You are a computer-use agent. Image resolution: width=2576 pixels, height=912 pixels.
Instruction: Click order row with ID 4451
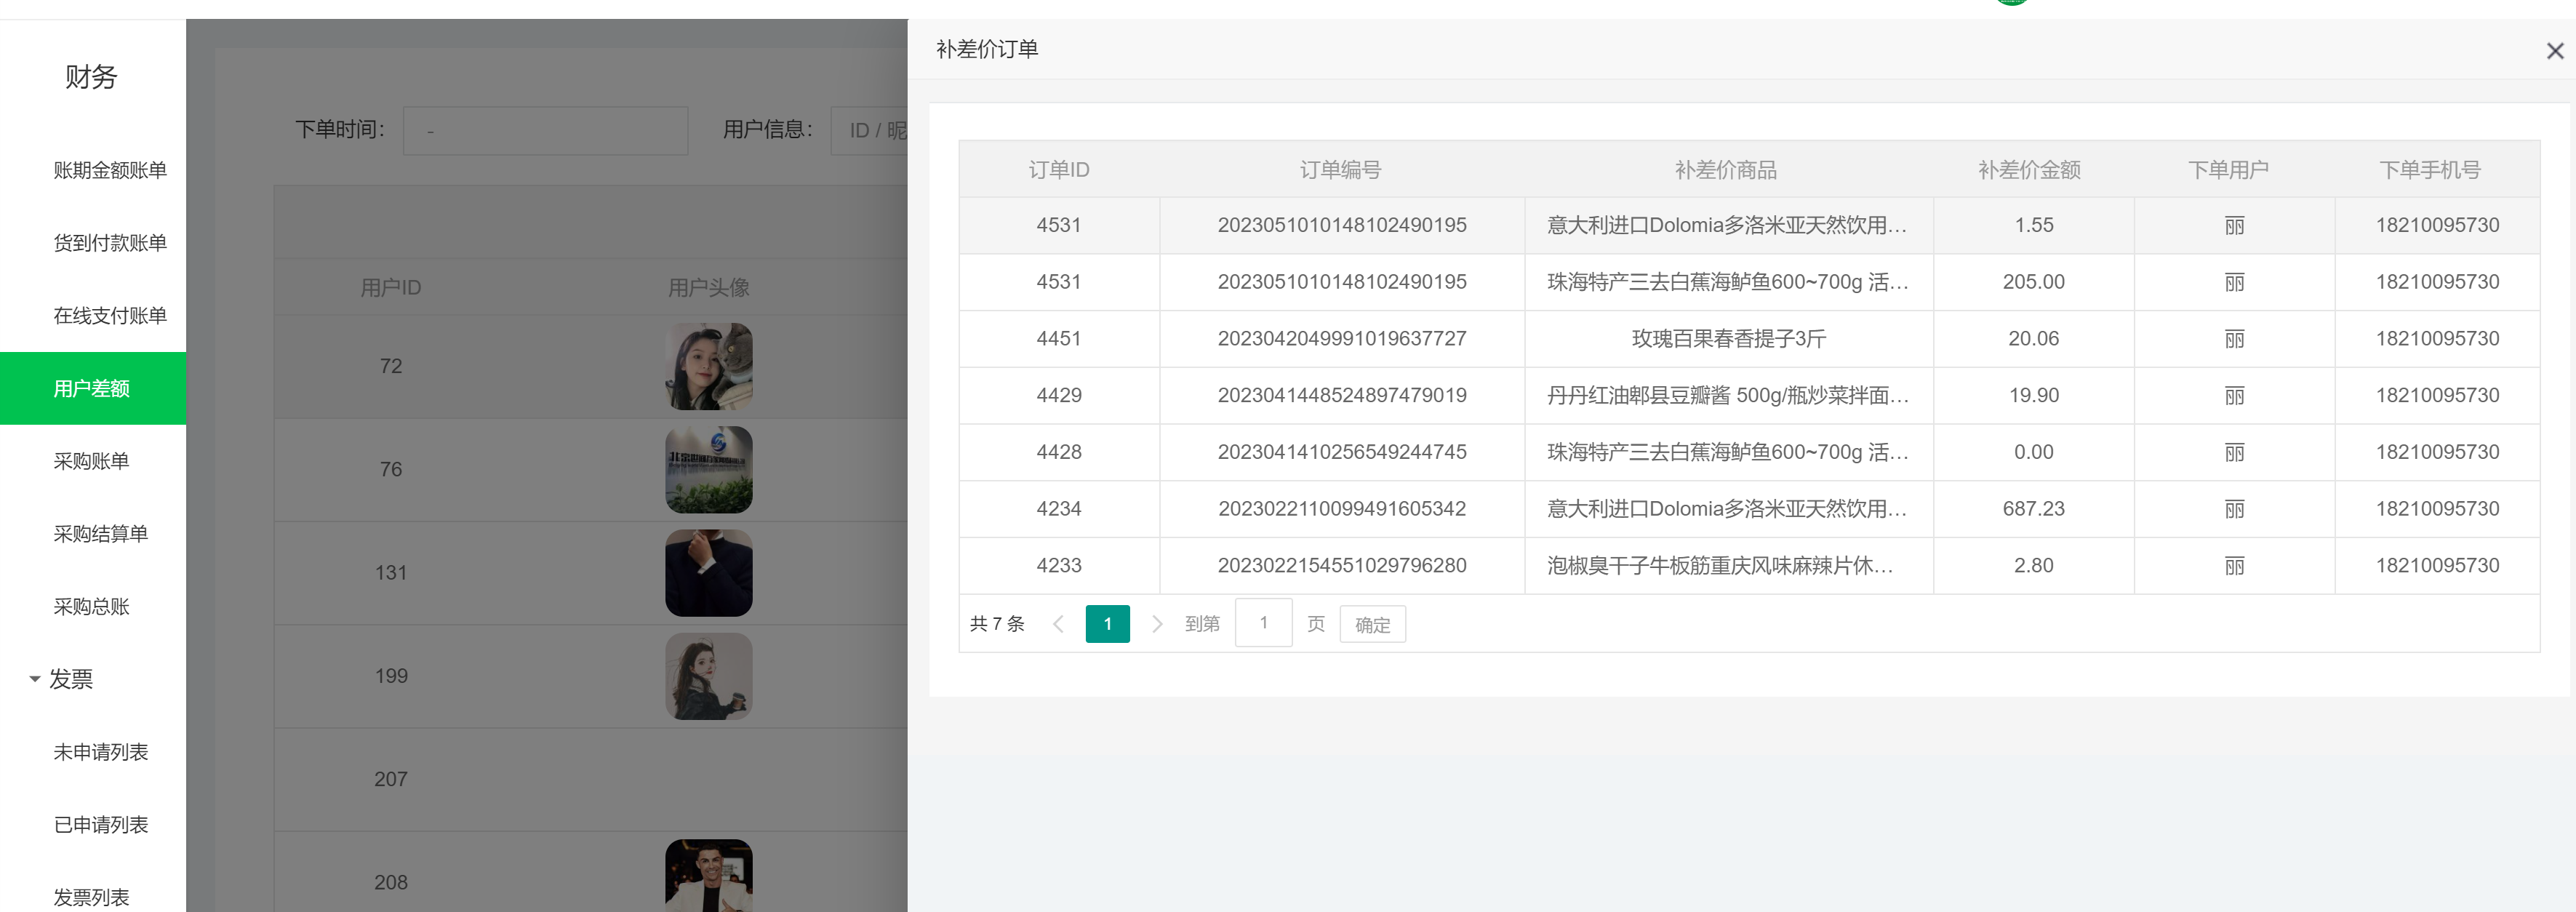click(x=1058, y=339)
